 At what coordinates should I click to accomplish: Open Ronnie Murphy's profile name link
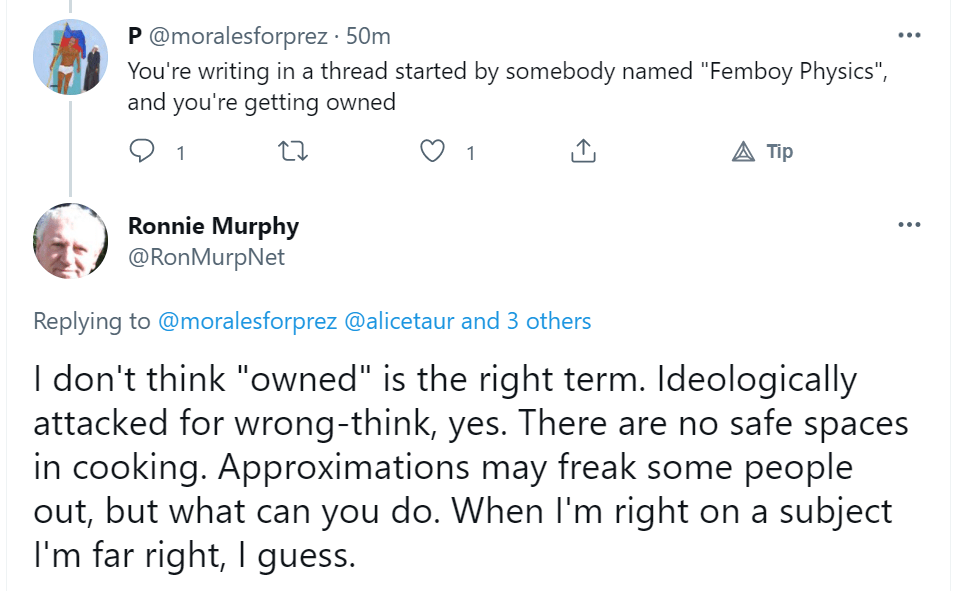click(213, 226)
